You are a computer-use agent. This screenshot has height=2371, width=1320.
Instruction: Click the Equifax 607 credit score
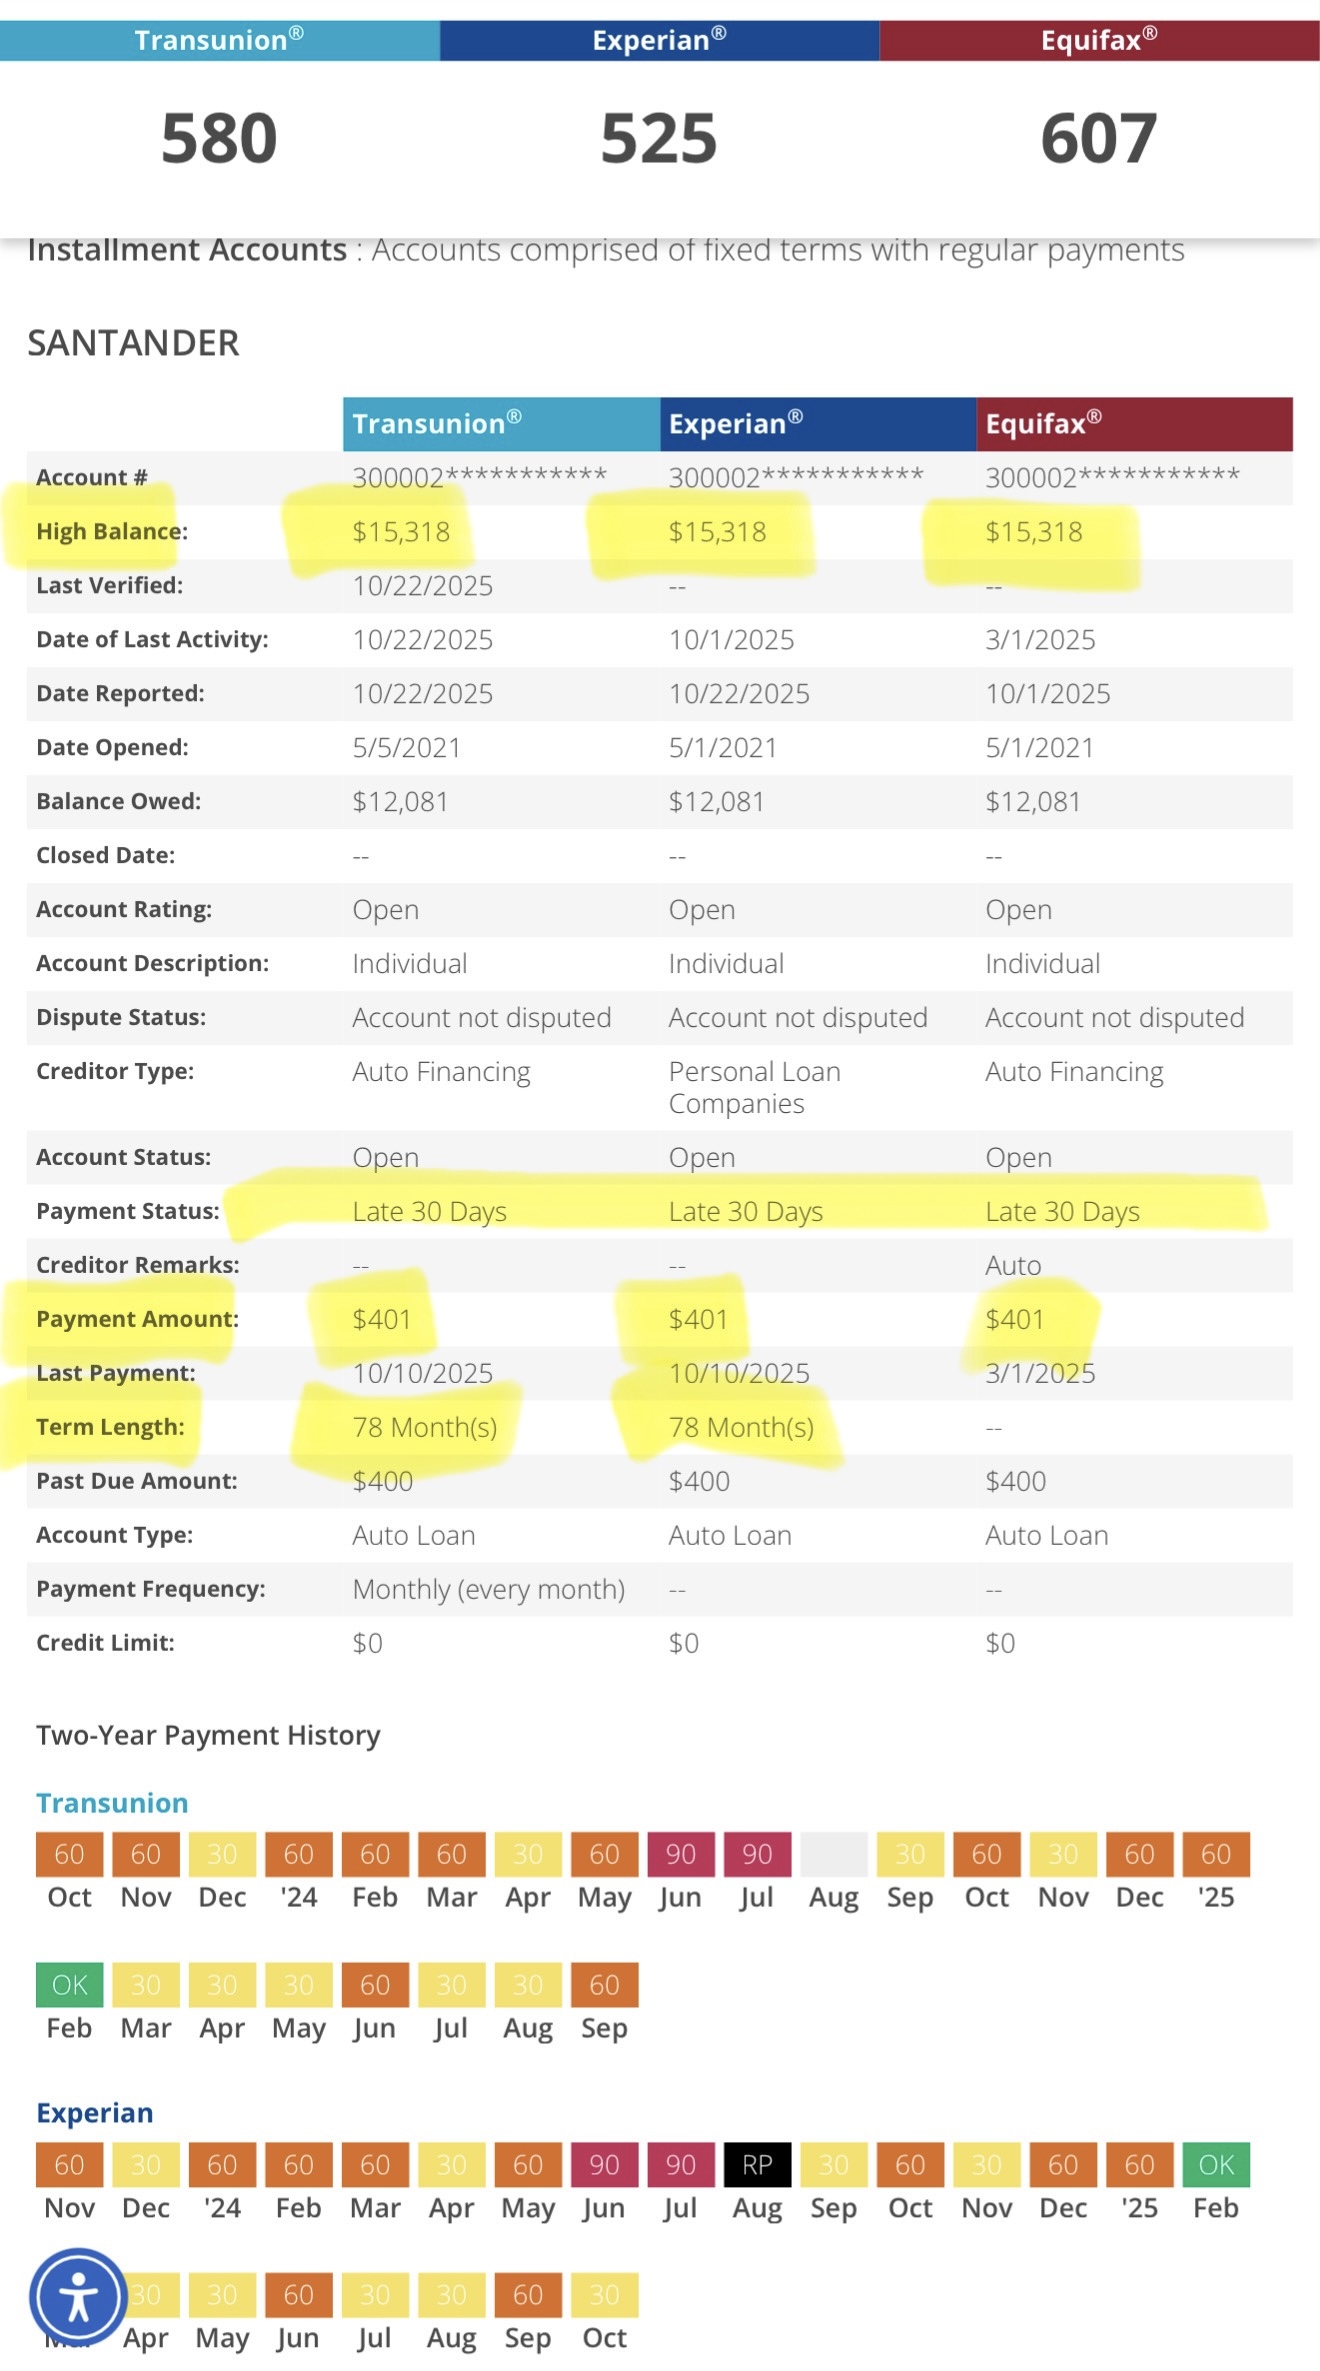pyautogui.click(x=1100, y=138)
